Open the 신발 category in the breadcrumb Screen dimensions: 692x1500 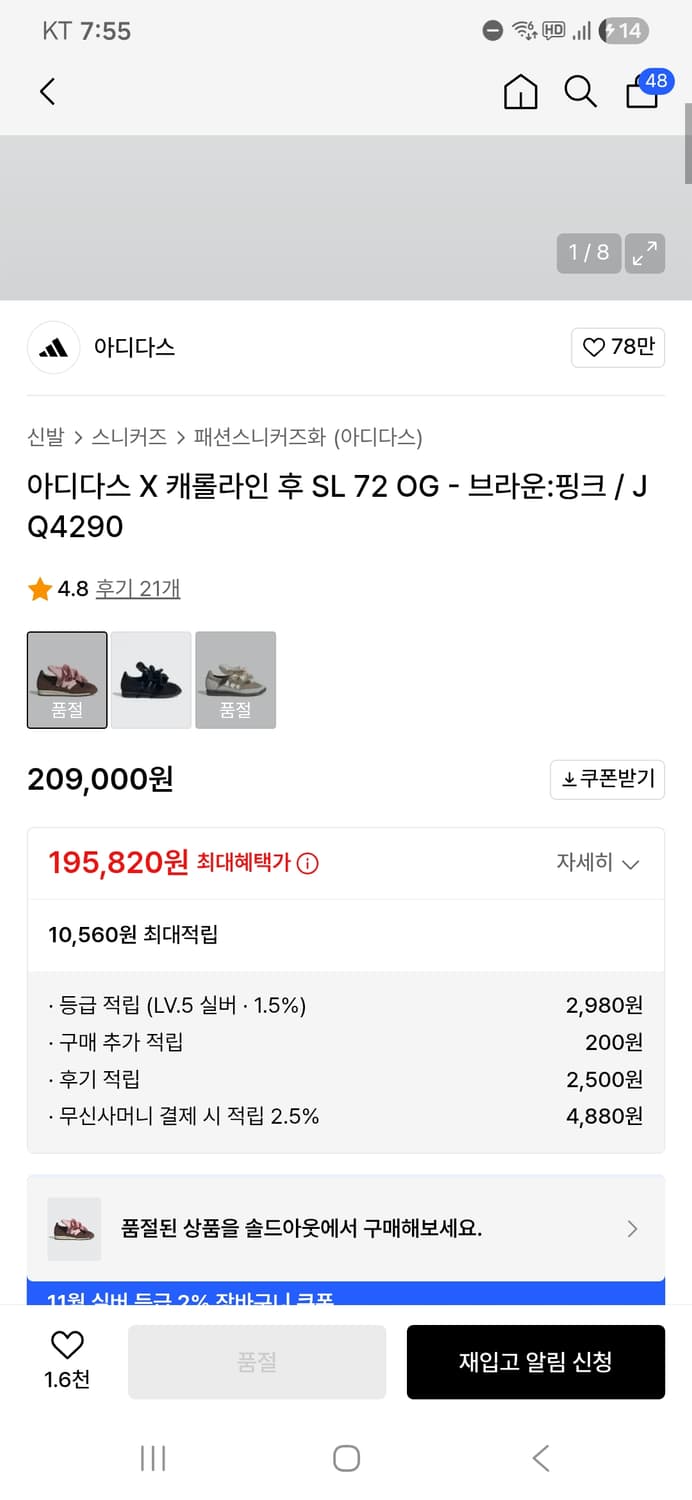[41, 438]
